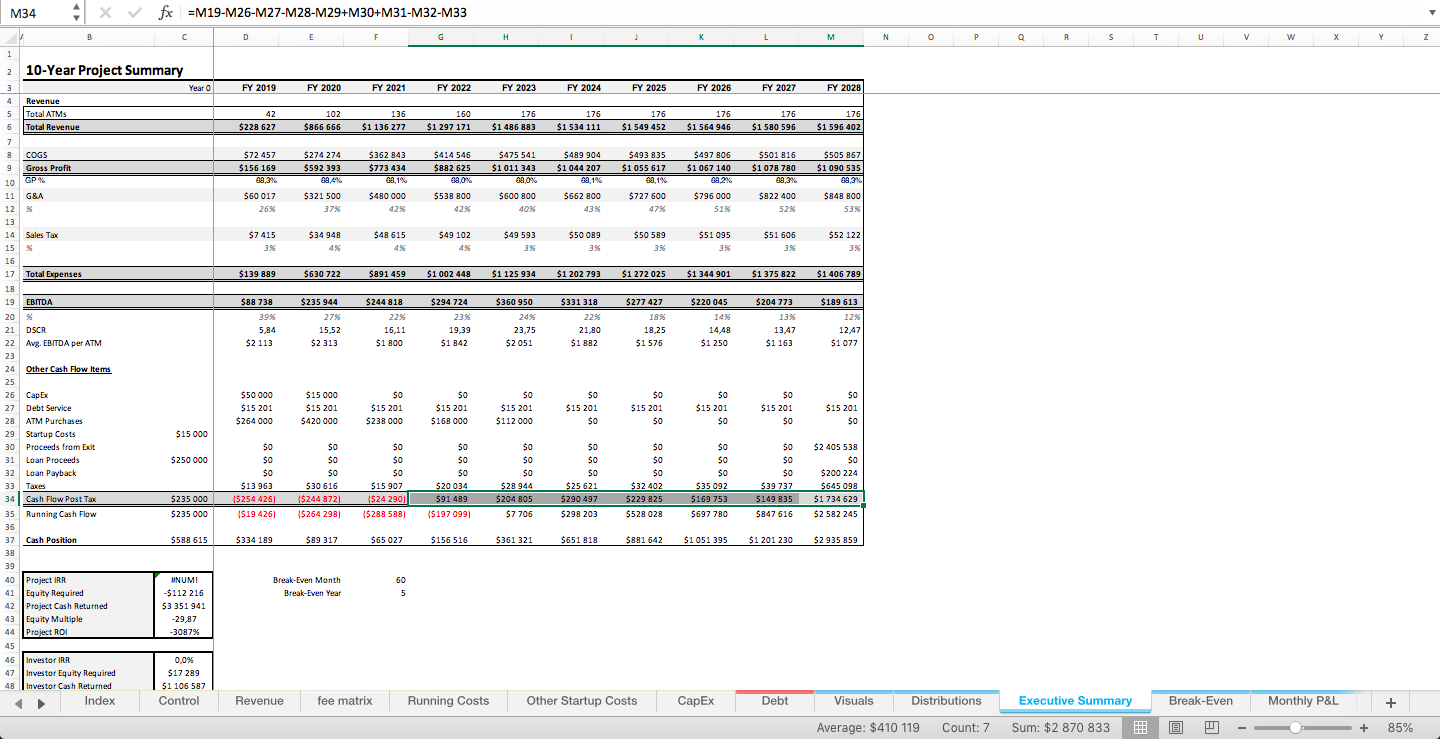The width and height of the screenshot is (1440, 739).
Task: Cancel the formula entry with the X icon
Action: pyautogui.click(x=104, y=13)
